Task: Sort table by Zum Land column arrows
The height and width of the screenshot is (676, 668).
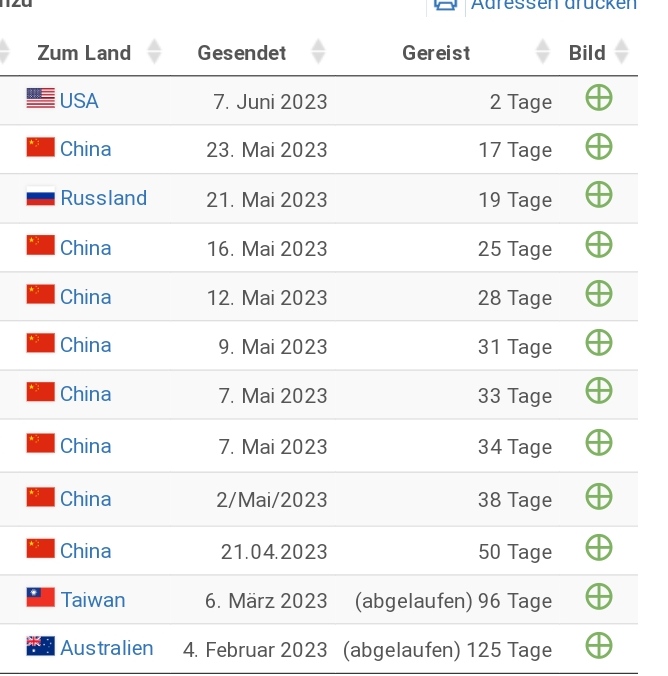Action: coord(154,52)
